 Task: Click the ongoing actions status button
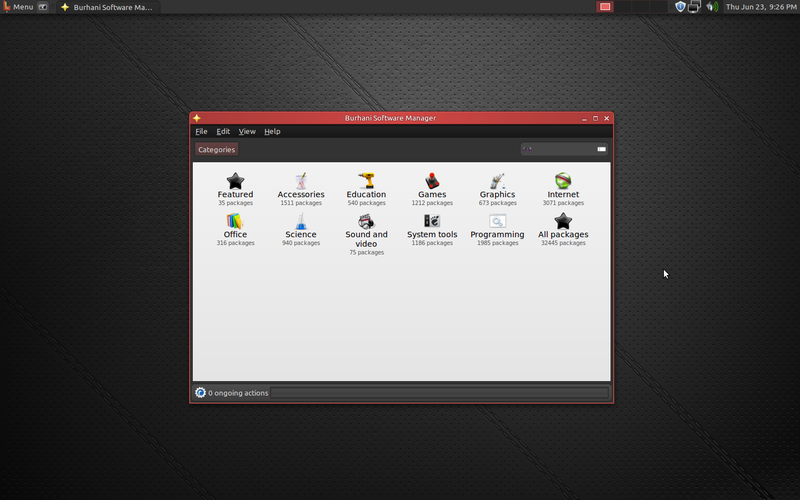[232, 393]
